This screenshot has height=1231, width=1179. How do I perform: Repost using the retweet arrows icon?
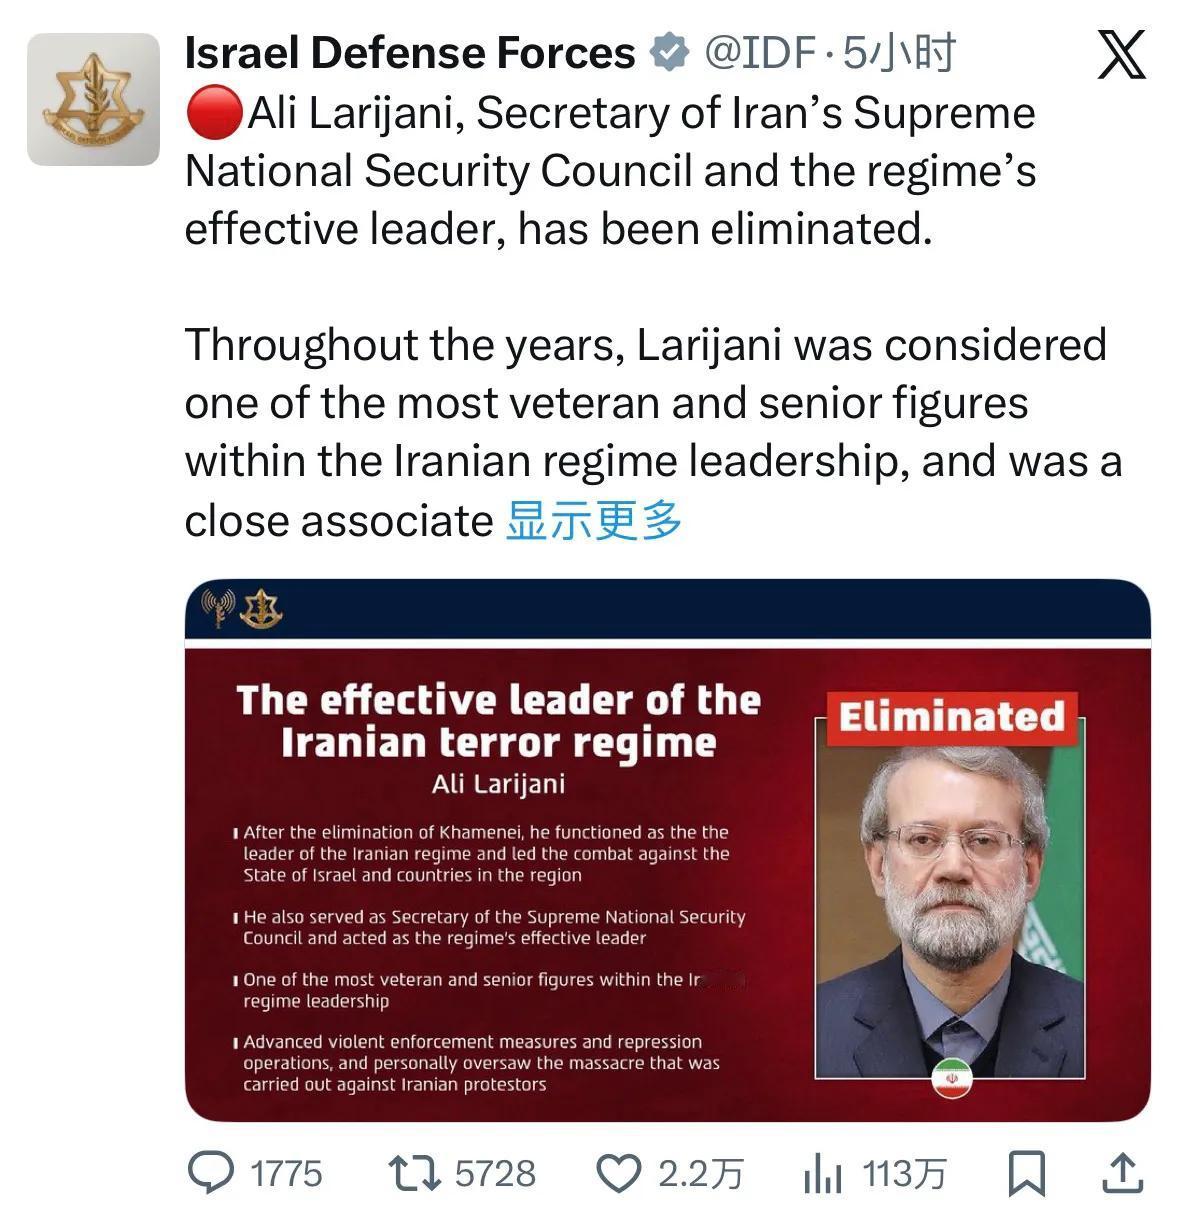point(415,1172)
